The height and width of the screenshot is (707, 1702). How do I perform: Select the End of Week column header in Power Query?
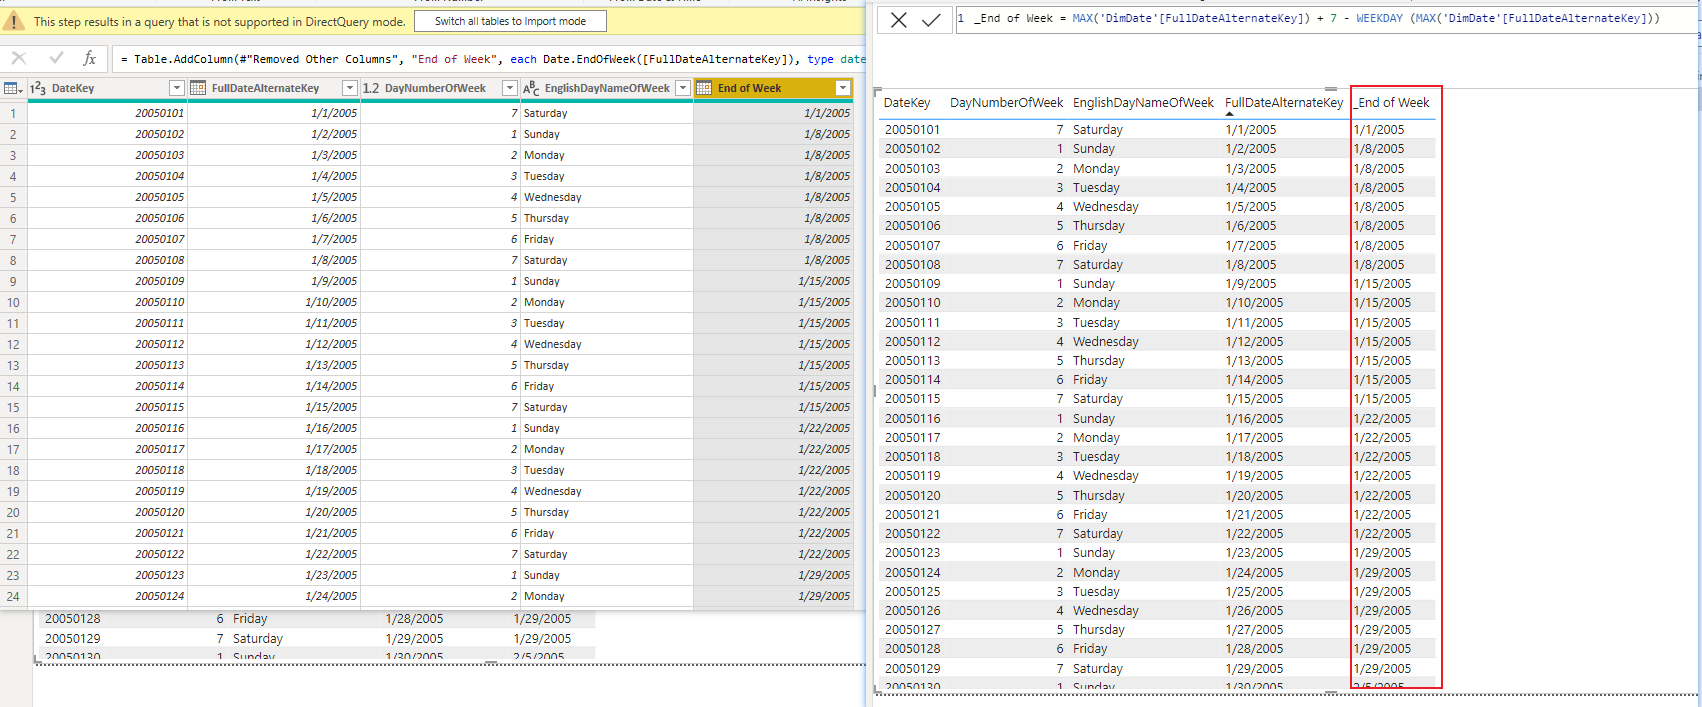pyautogui.click(x=773, y=88)
